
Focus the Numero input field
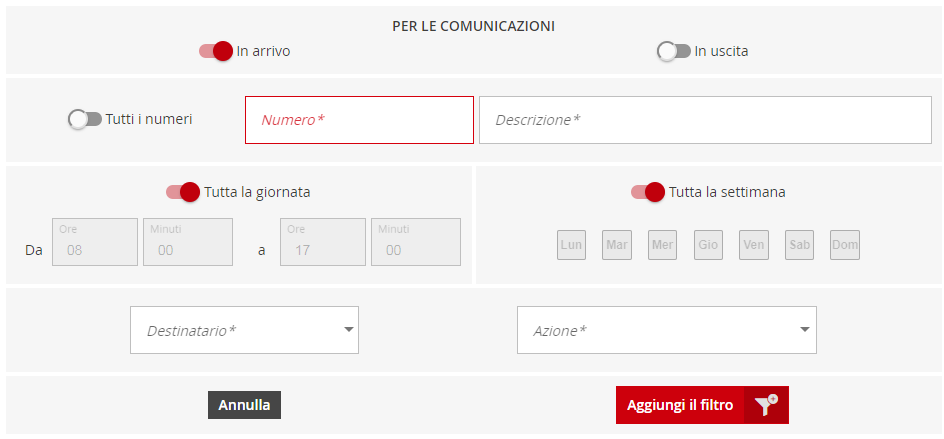pos(359,120)
